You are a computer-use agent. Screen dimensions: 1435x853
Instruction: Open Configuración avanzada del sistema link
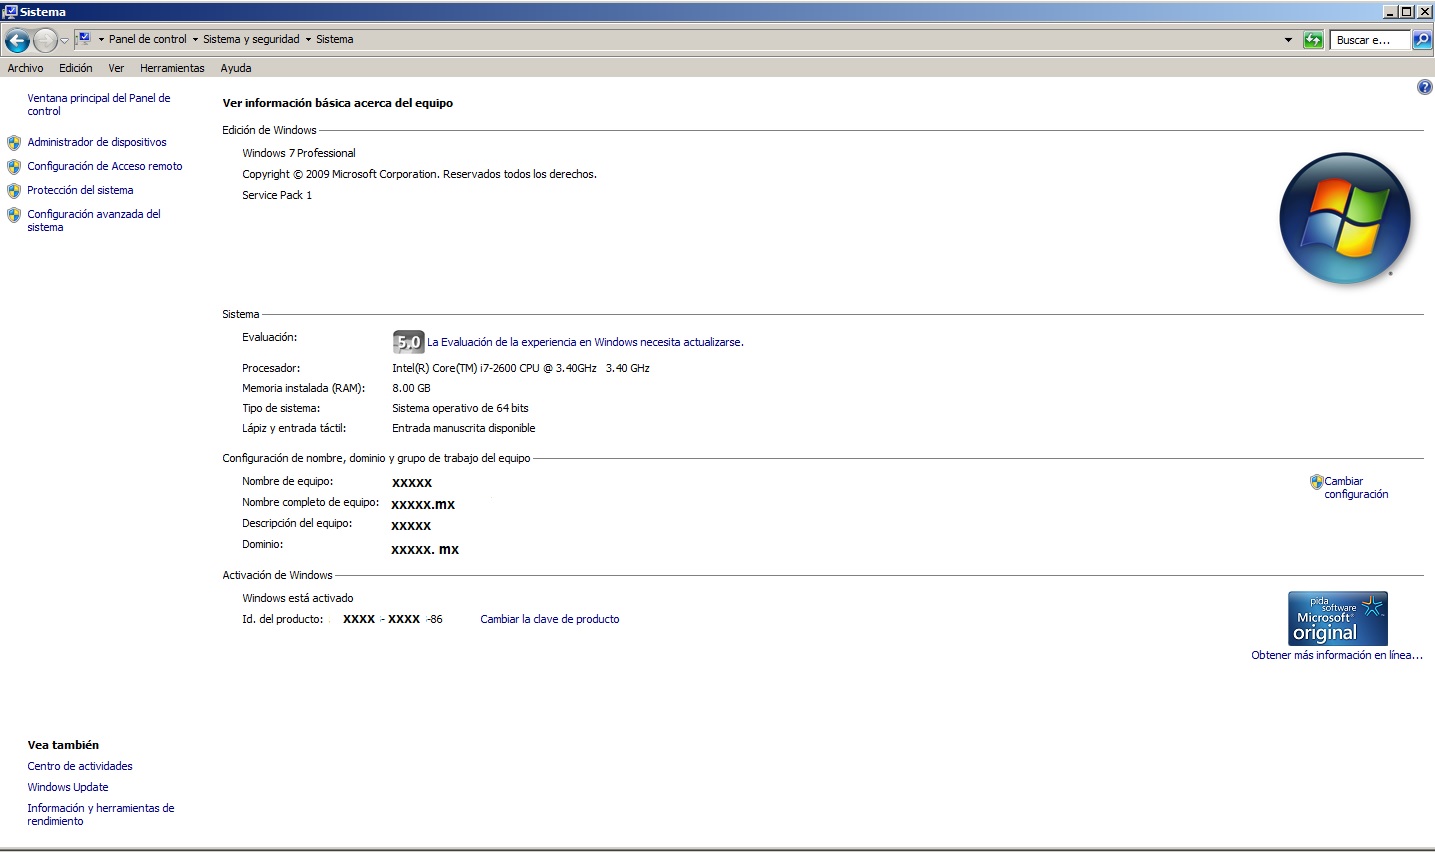pos(94,220)
